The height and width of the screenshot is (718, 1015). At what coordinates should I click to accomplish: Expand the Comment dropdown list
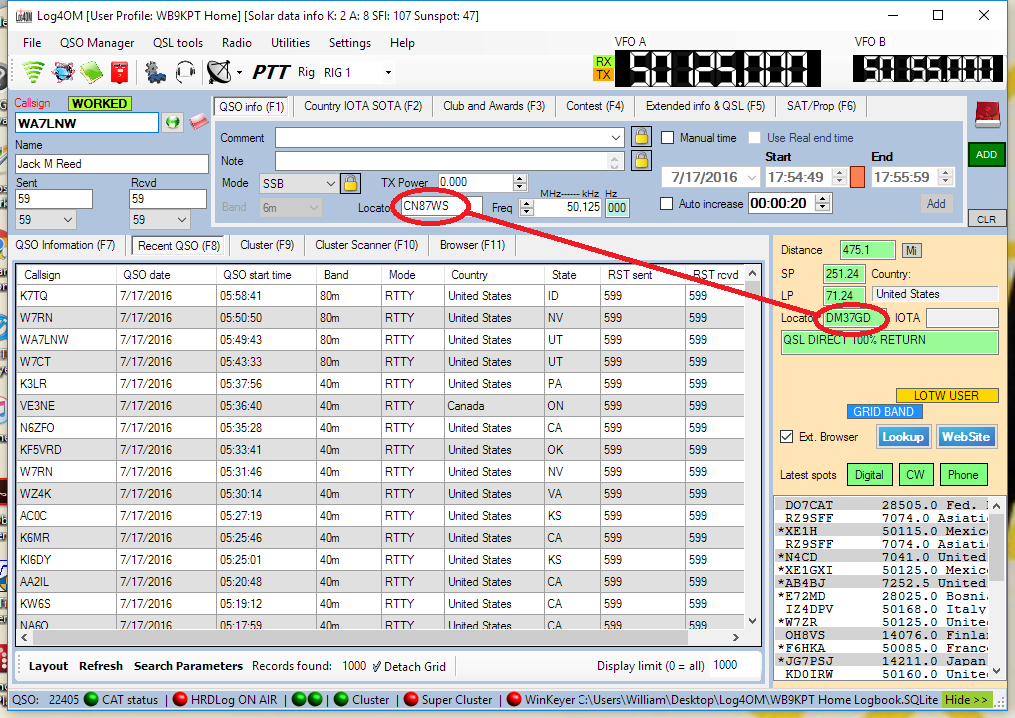click(615, 137)
